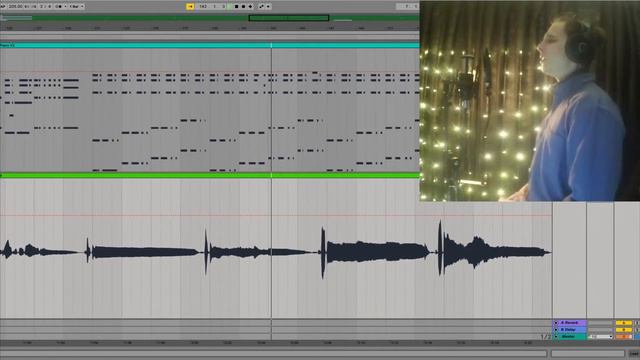Click the arrangement position field
The image size is (640, 360).
[212, 7]
